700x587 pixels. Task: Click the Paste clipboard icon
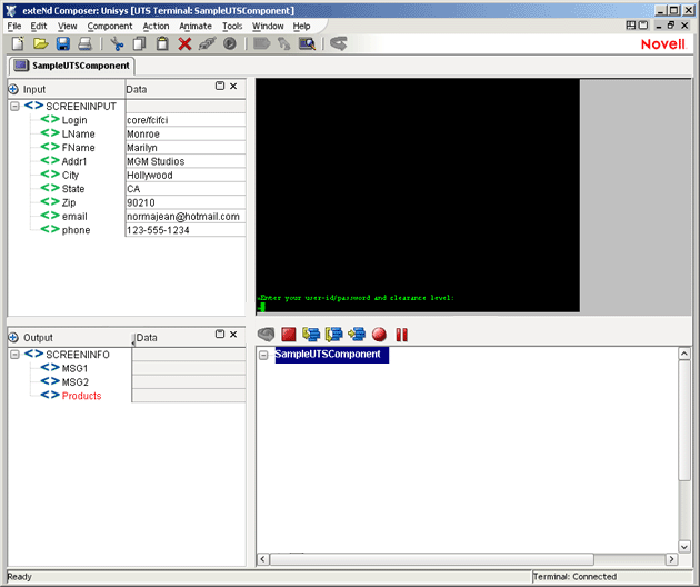click(x=162, y=44)
